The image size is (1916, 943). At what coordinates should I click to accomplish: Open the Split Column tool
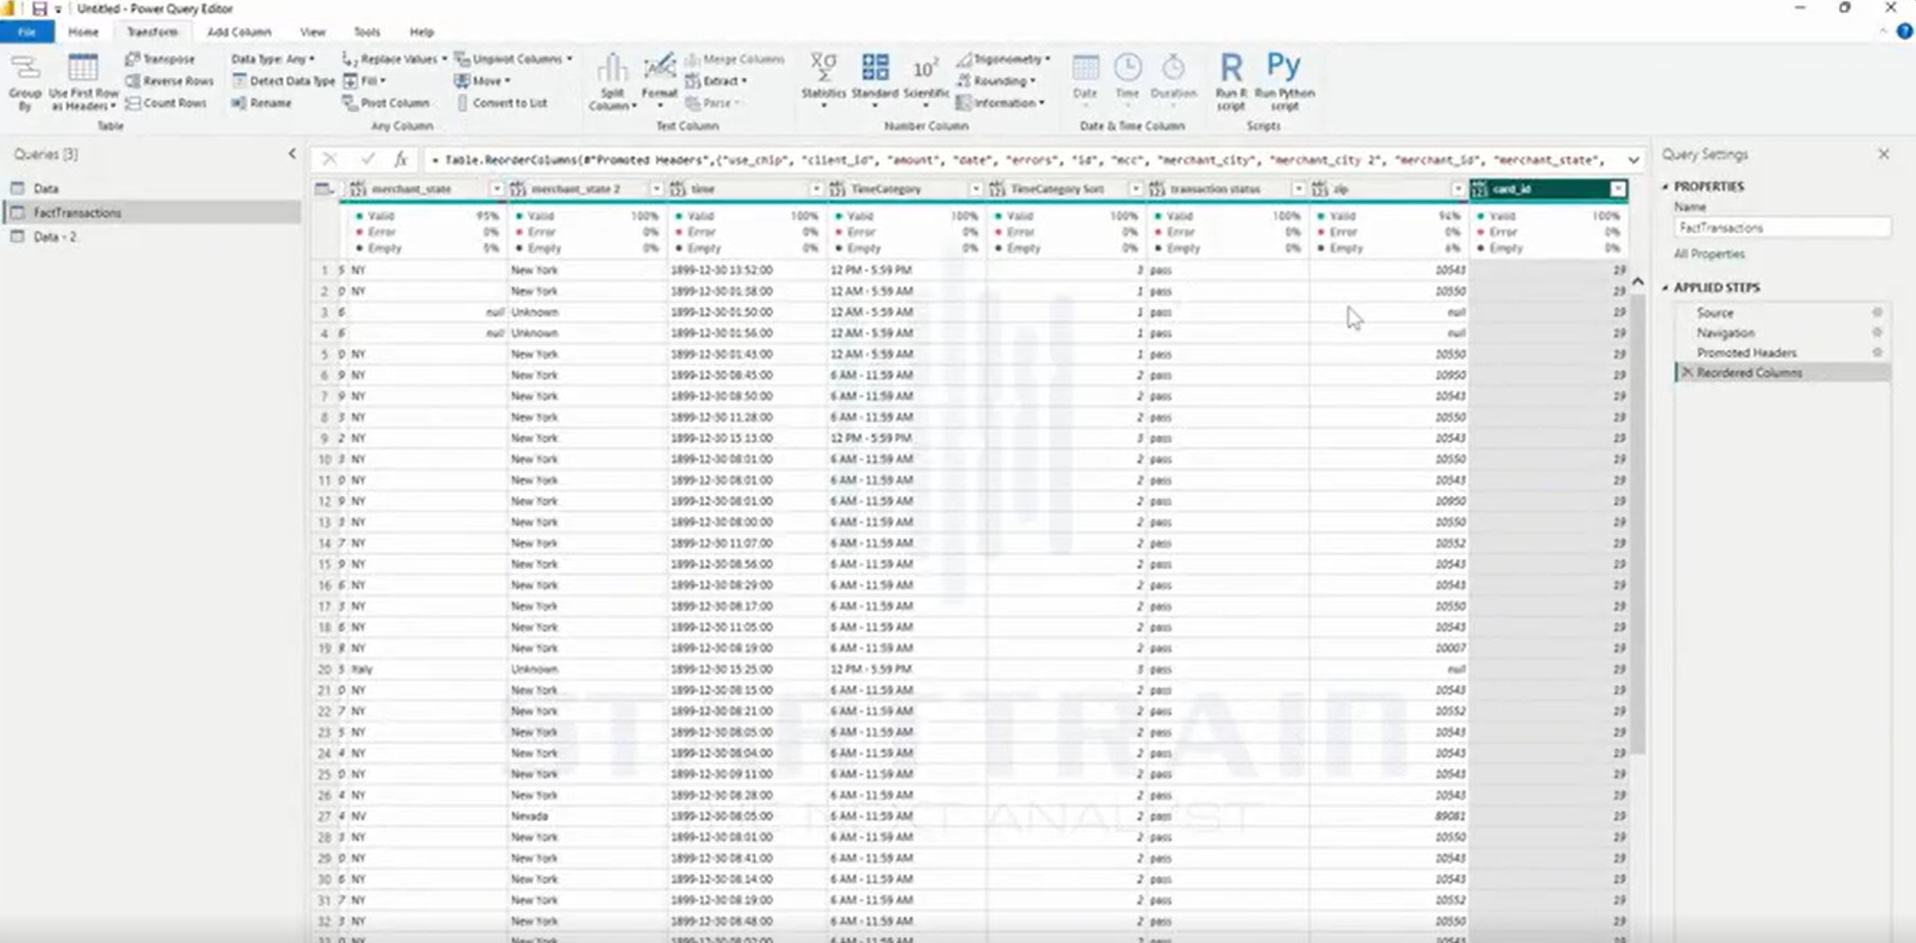tap(612, 82)
